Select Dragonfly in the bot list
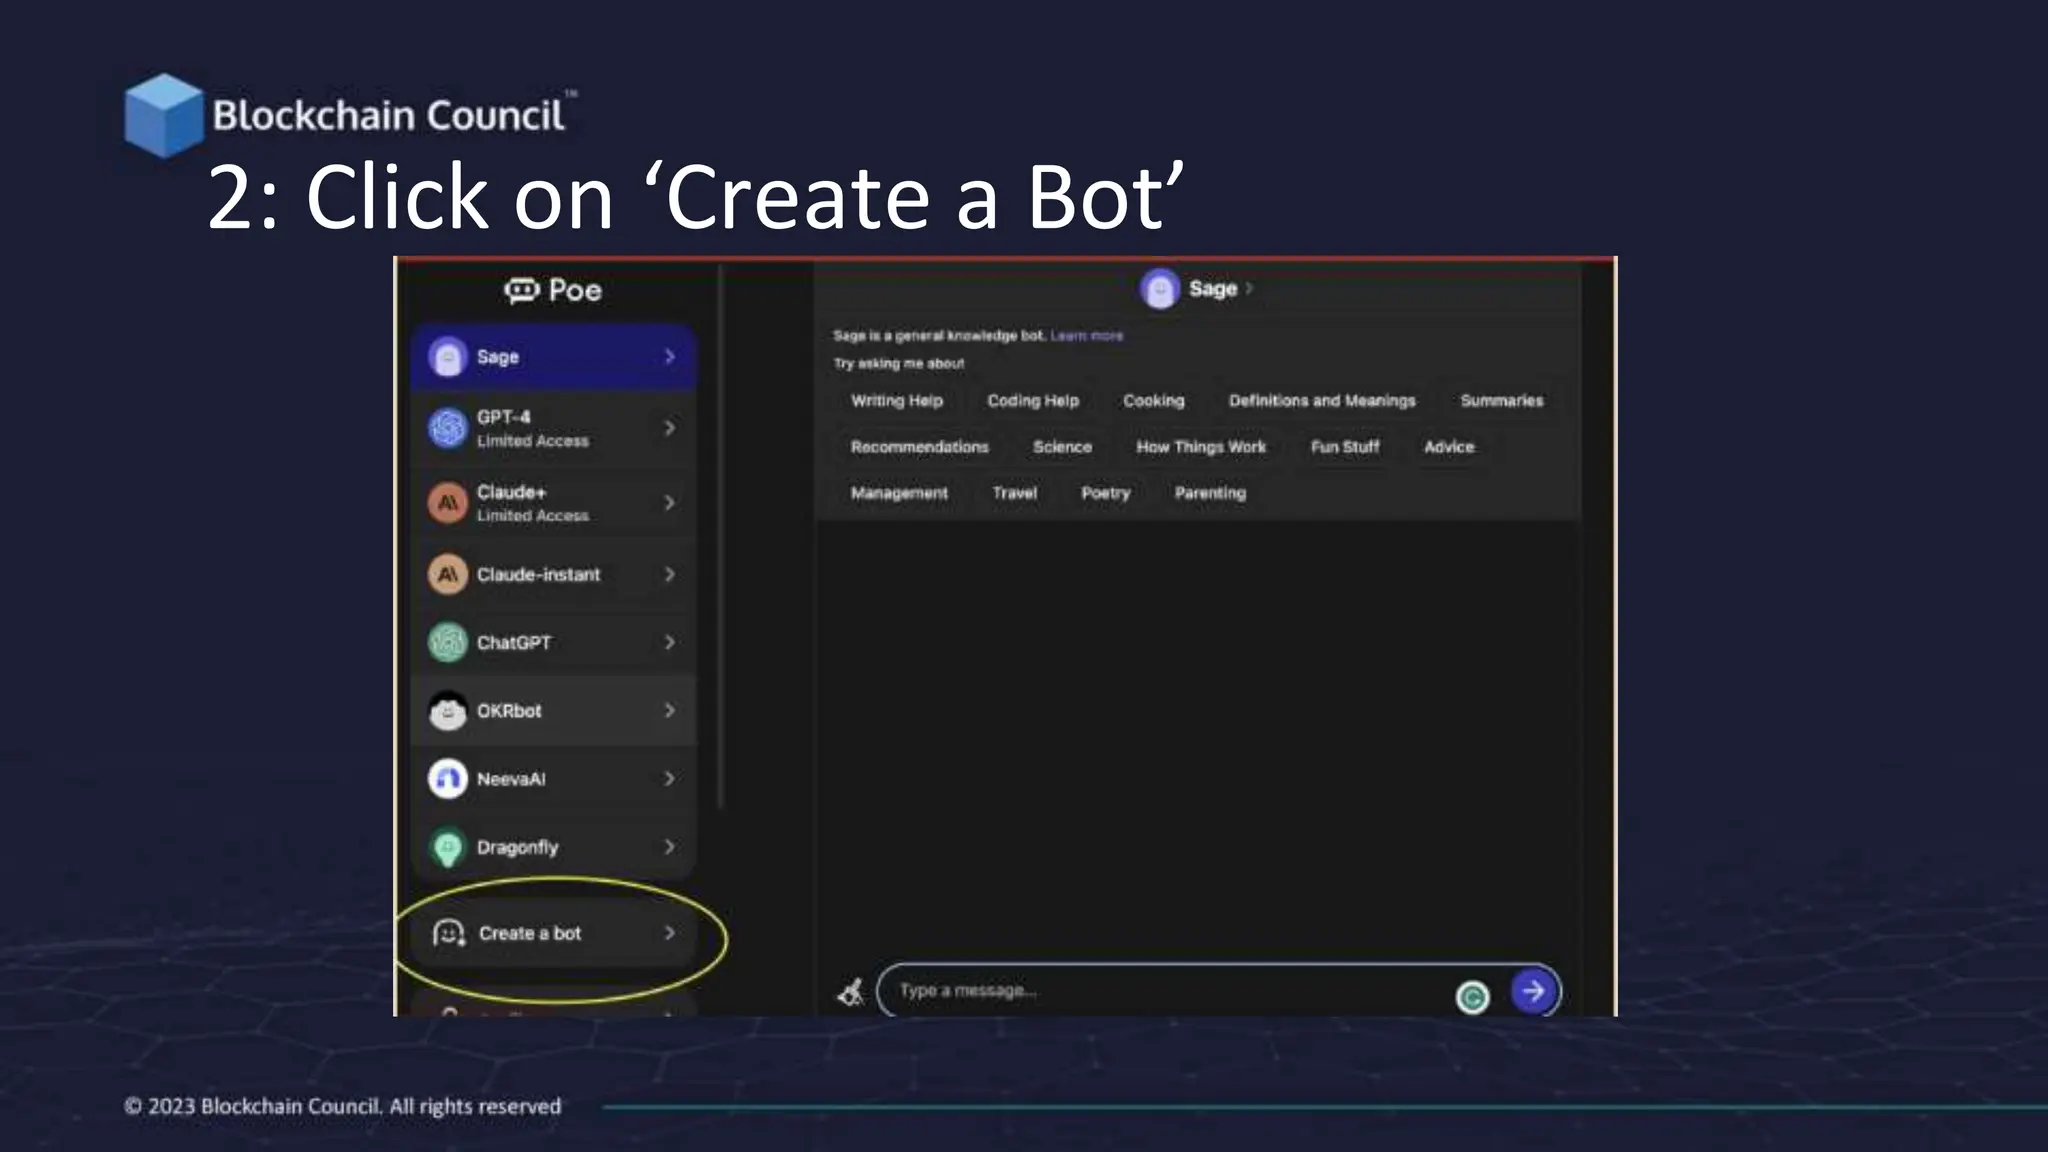The width and height of the screenshot is (2048, 1152). 553,847
